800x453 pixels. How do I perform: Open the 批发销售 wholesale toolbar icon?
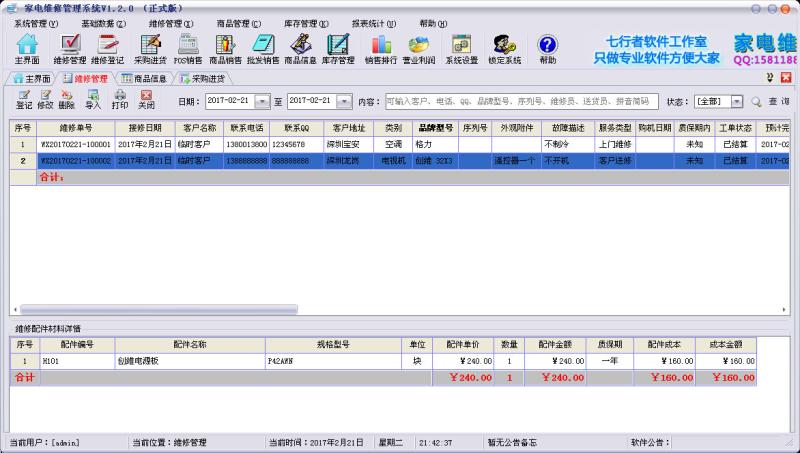(263, 49)
